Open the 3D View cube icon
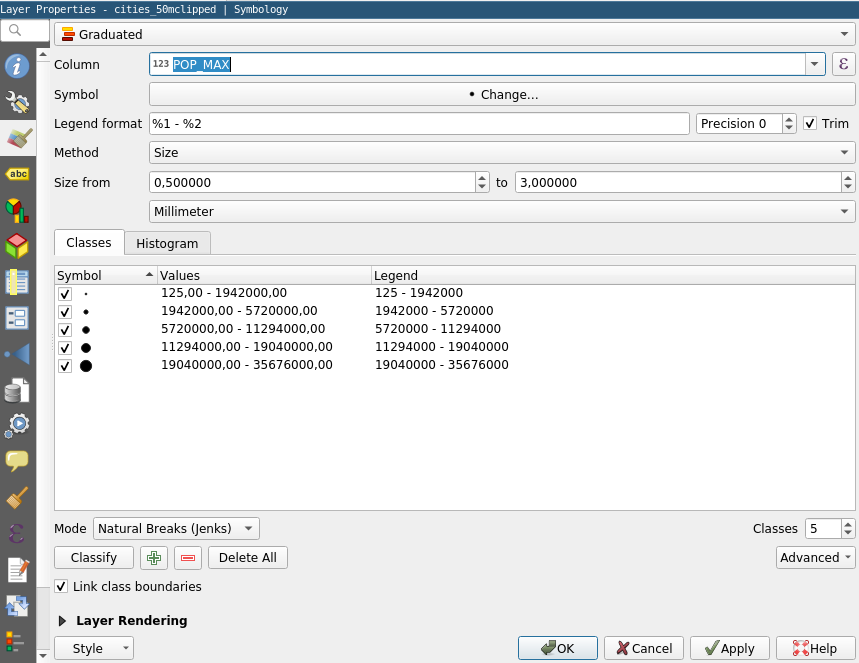This screenshot has width=859, height=663. 17,246
